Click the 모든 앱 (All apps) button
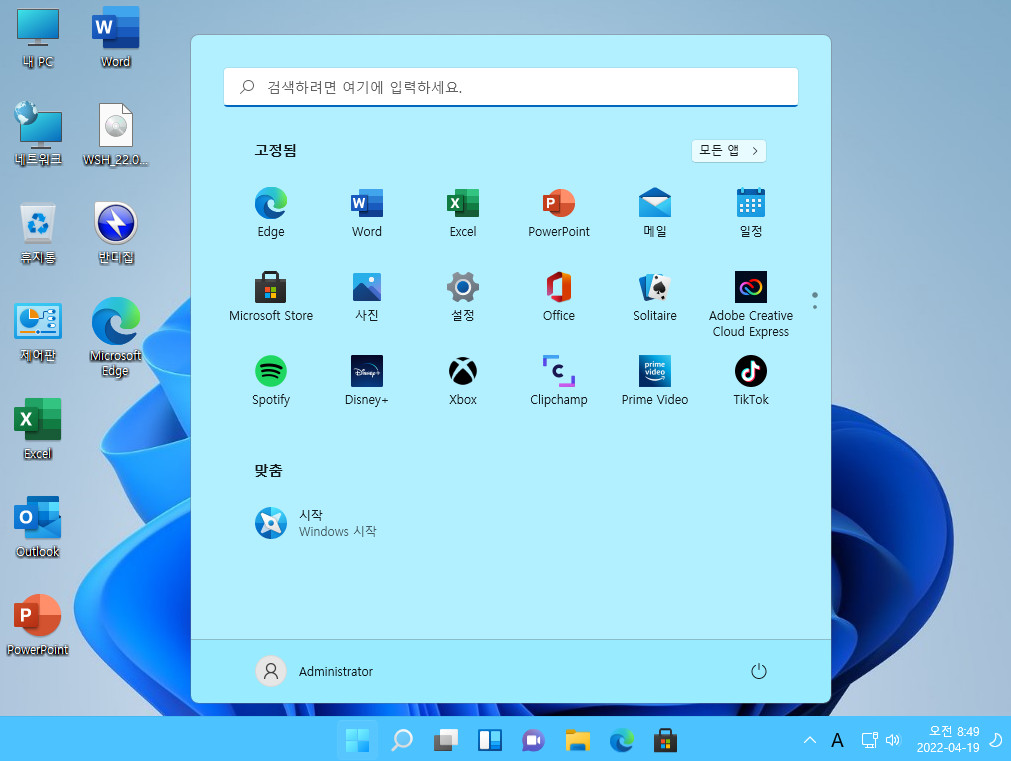The image size is (1011, 761). pyautogui.click(x=729, y=151)
